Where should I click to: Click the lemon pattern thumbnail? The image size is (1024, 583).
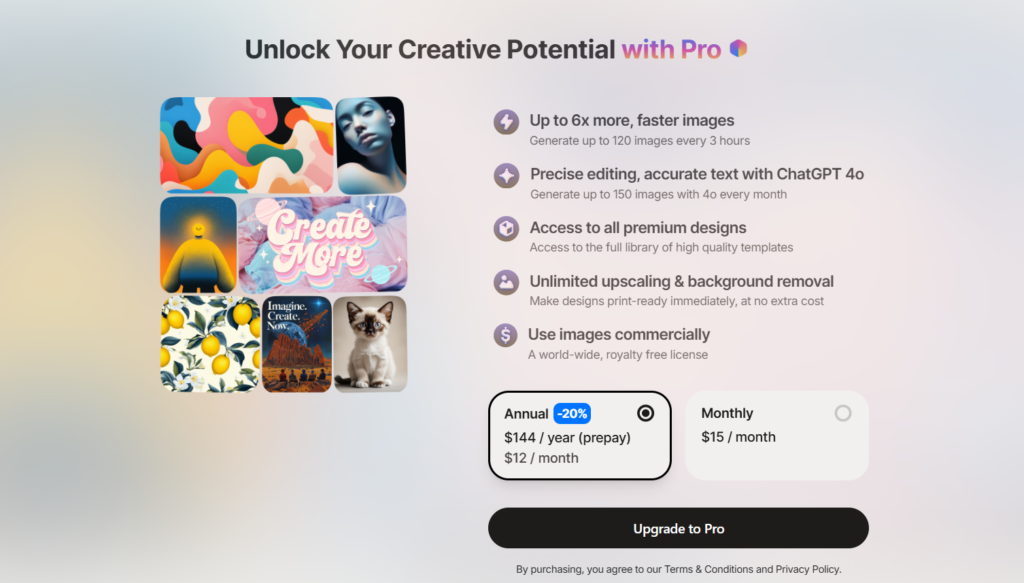coord(210,344)
